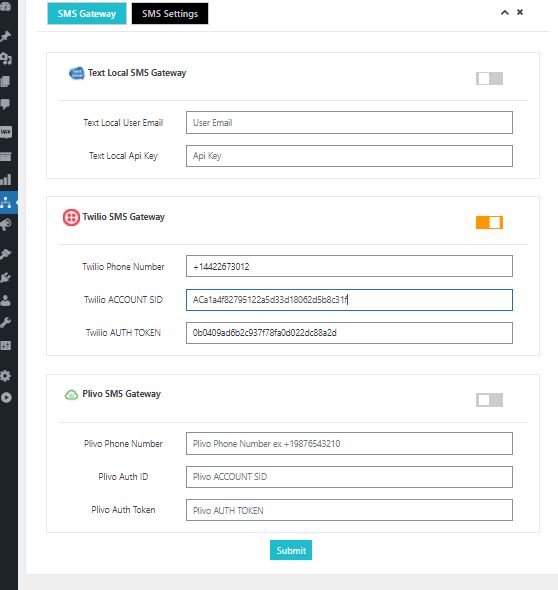The height and width of the screenshot is (590, 558).
Task: Click the Submit button
Action: click(291, 550)
